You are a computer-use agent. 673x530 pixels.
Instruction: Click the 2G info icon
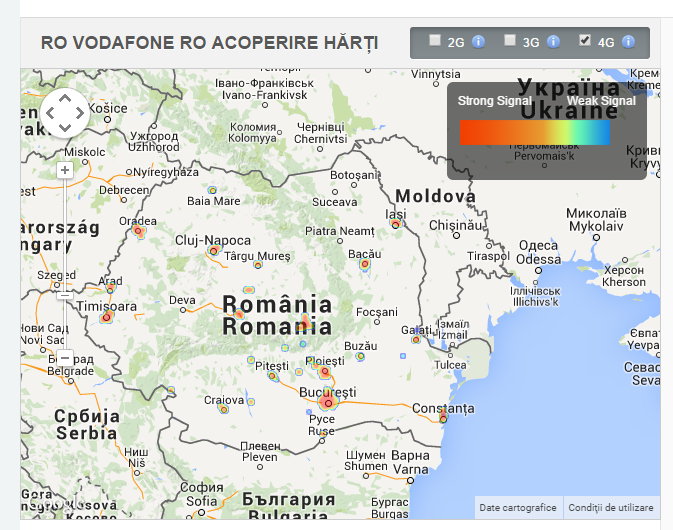coord(478,42)
